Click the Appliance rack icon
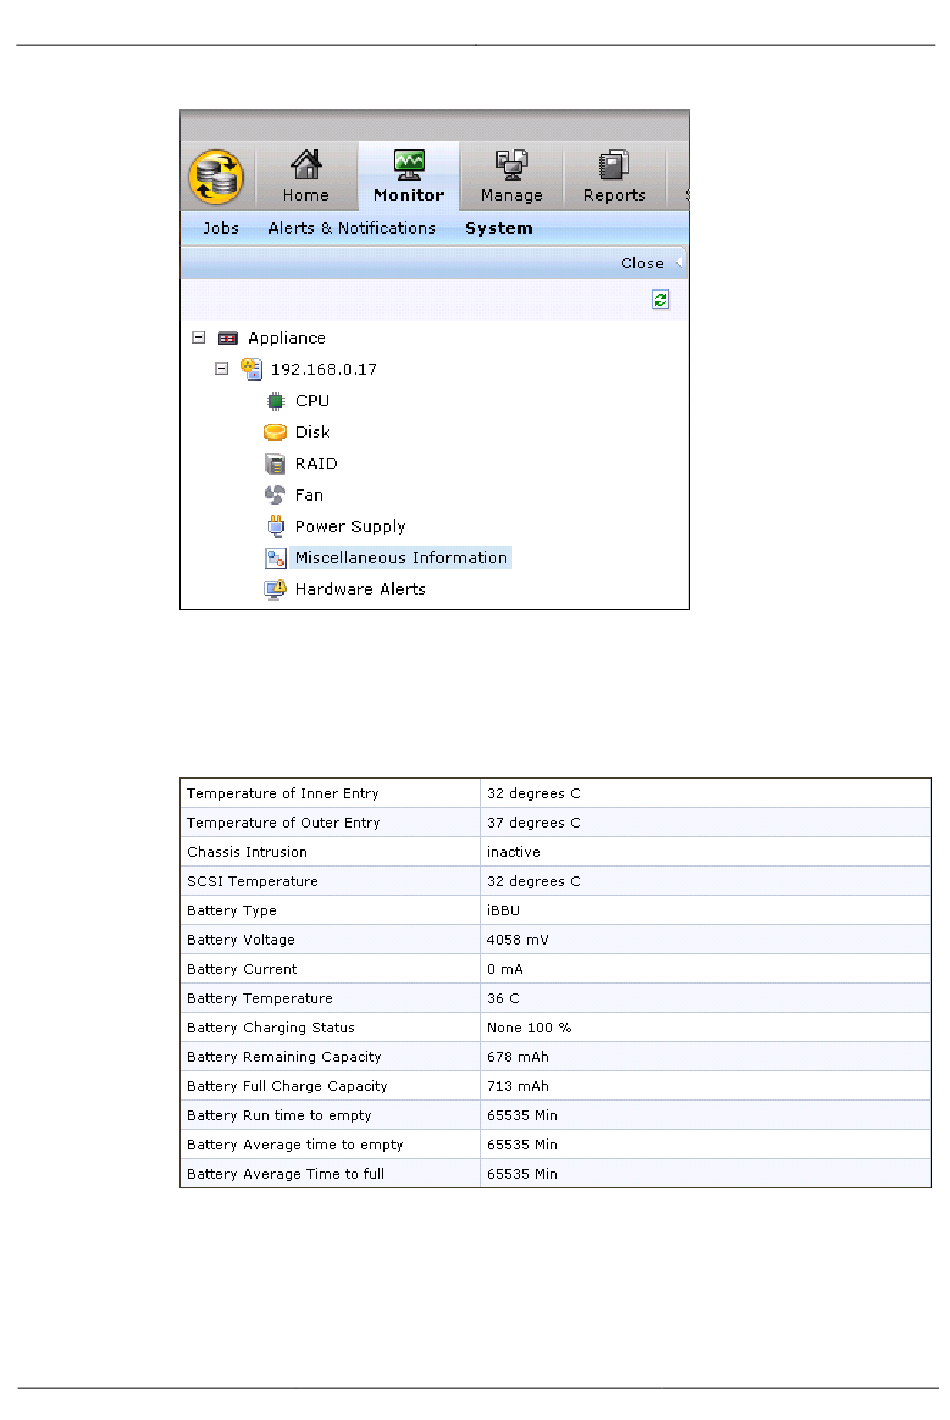 [x=228, y=338]
